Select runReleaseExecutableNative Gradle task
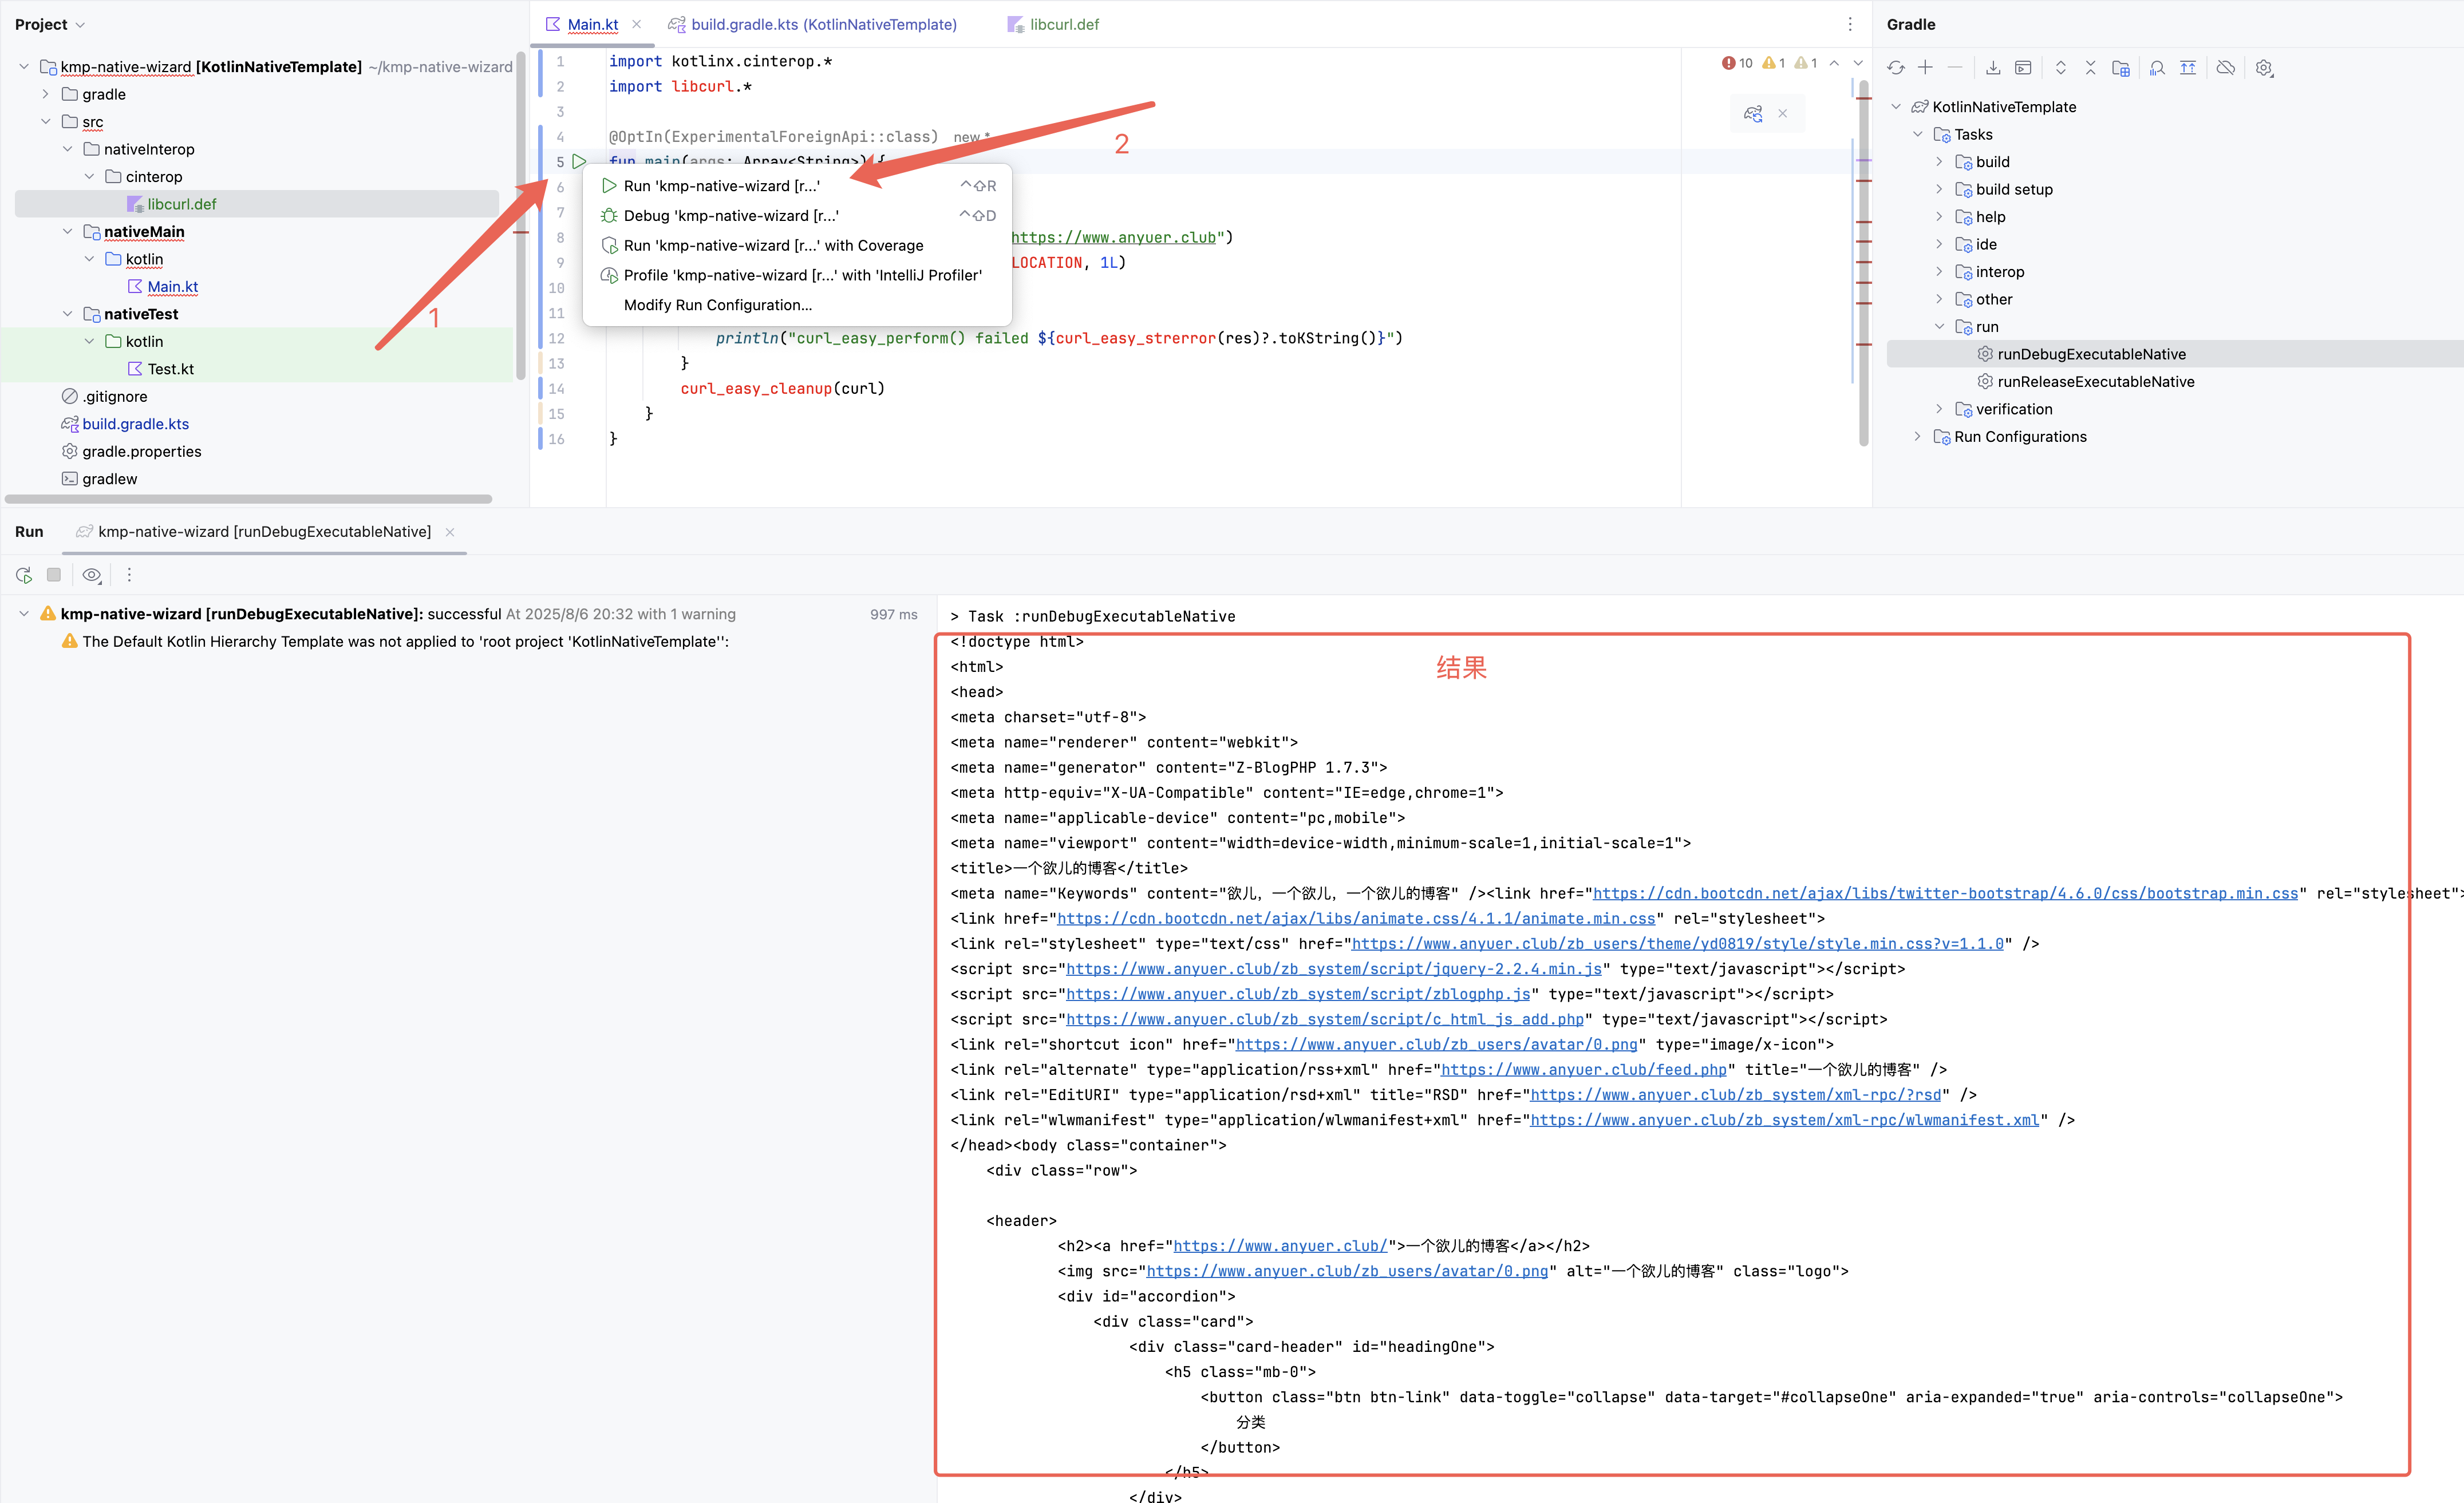The width and height of the screenshot is (2464, 1503). pyautogui.click(x=2095, y=382)
